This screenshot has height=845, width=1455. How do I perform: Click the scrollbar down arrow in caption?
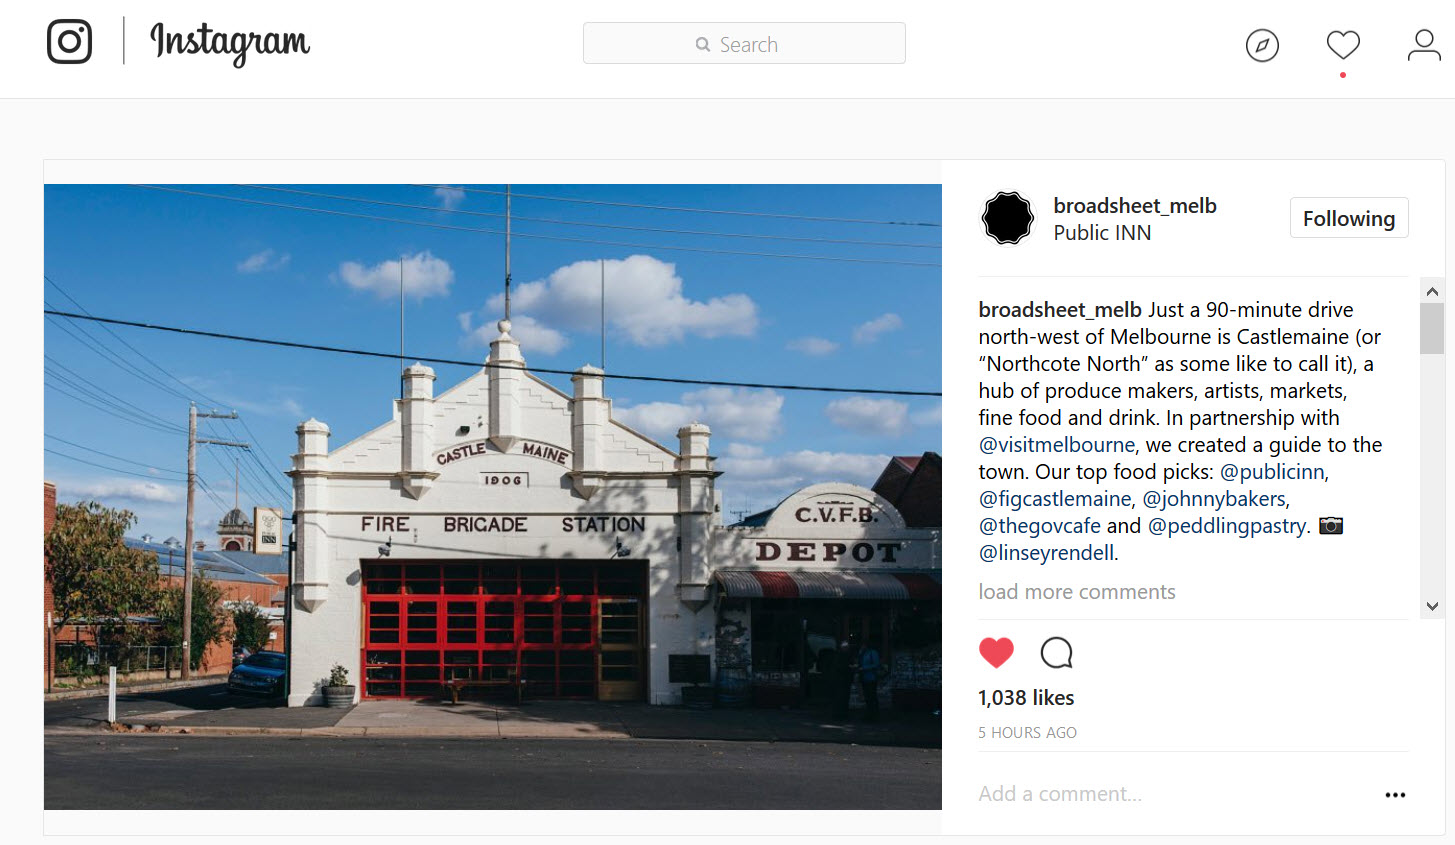point(1432,606)
